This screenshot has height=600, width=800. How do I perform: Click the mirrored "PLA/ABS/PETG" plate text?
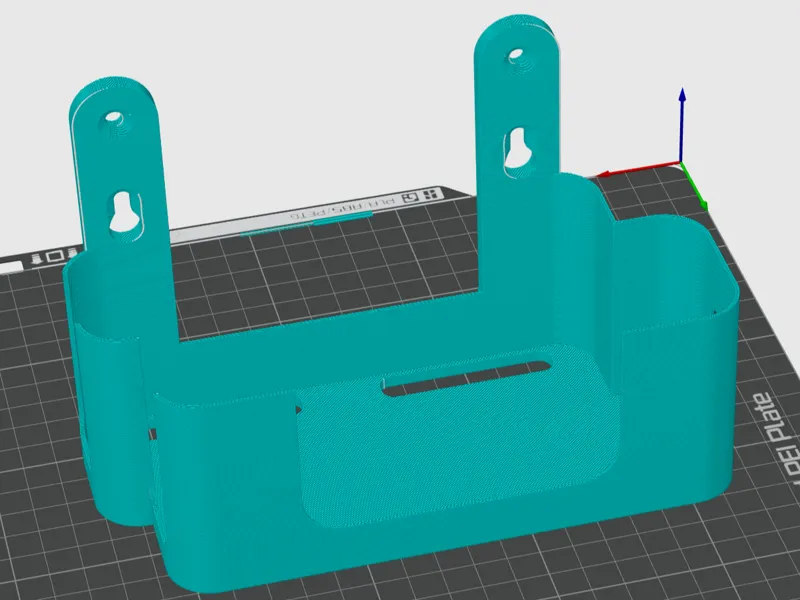342,208
